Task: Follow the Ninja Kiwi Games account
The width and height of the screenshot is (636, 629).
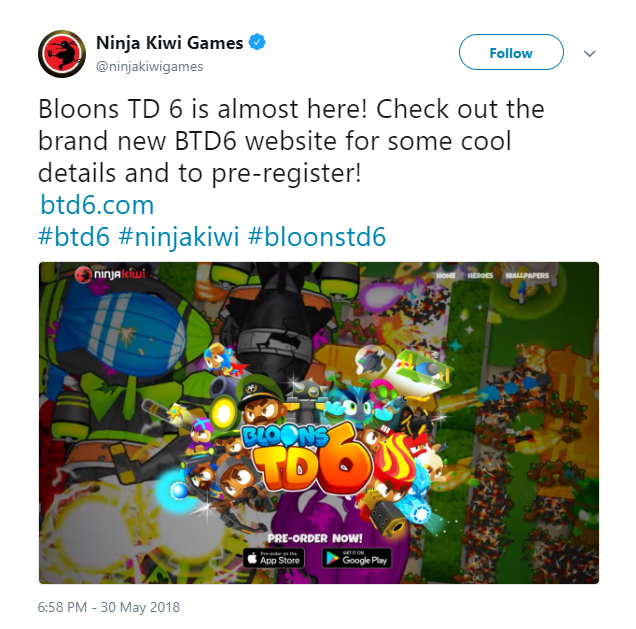Action: (x=511, y=52)
